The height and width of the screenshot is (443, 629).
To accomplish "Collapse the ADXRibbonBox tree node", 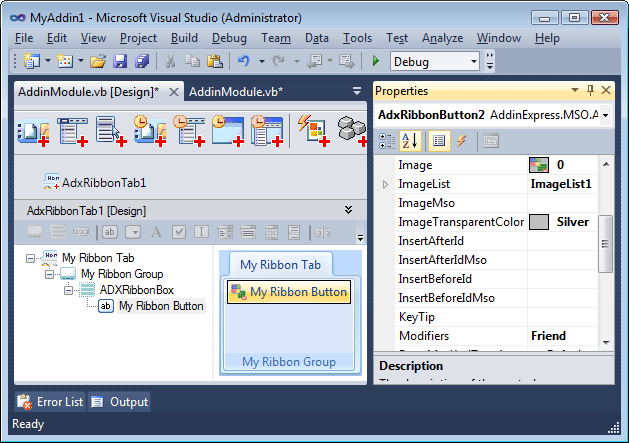I will pyautogui.click(x=69, y=291).
